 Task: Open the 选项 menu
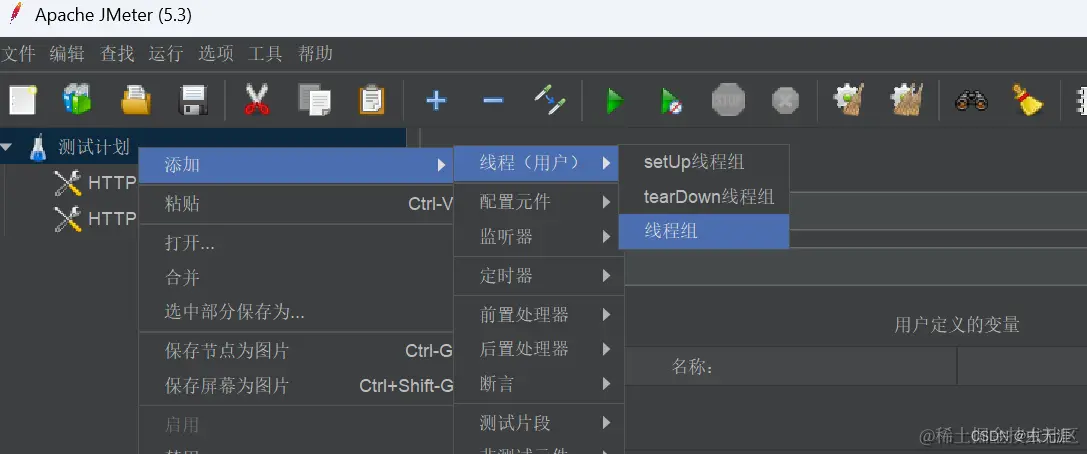216,53
